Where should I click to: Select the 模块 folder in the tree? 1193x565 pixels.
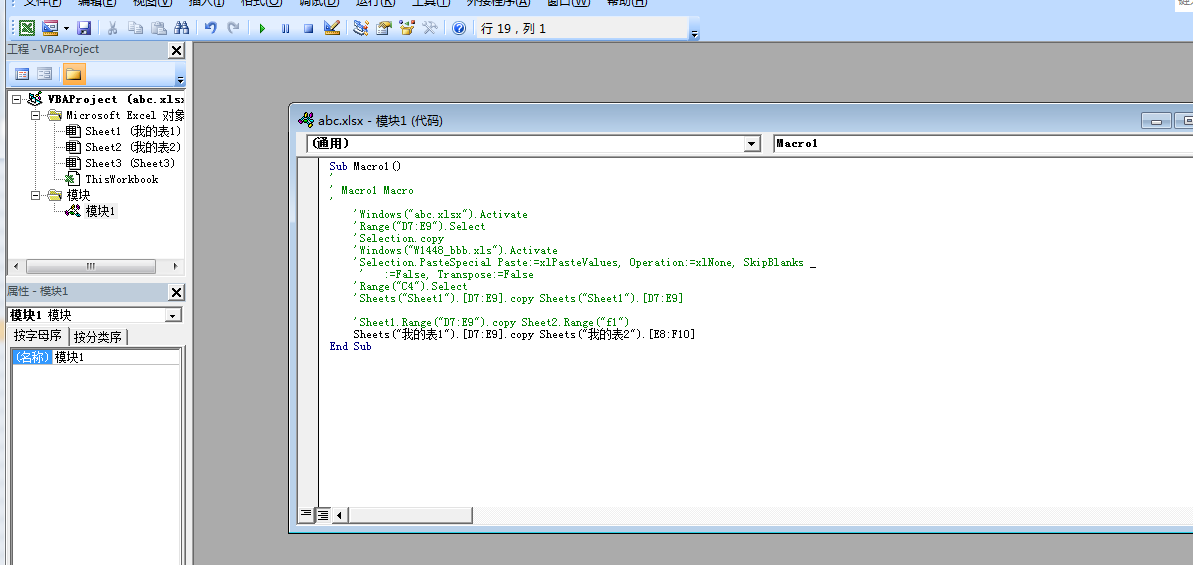pyautogui.click(x=78, y=195)
